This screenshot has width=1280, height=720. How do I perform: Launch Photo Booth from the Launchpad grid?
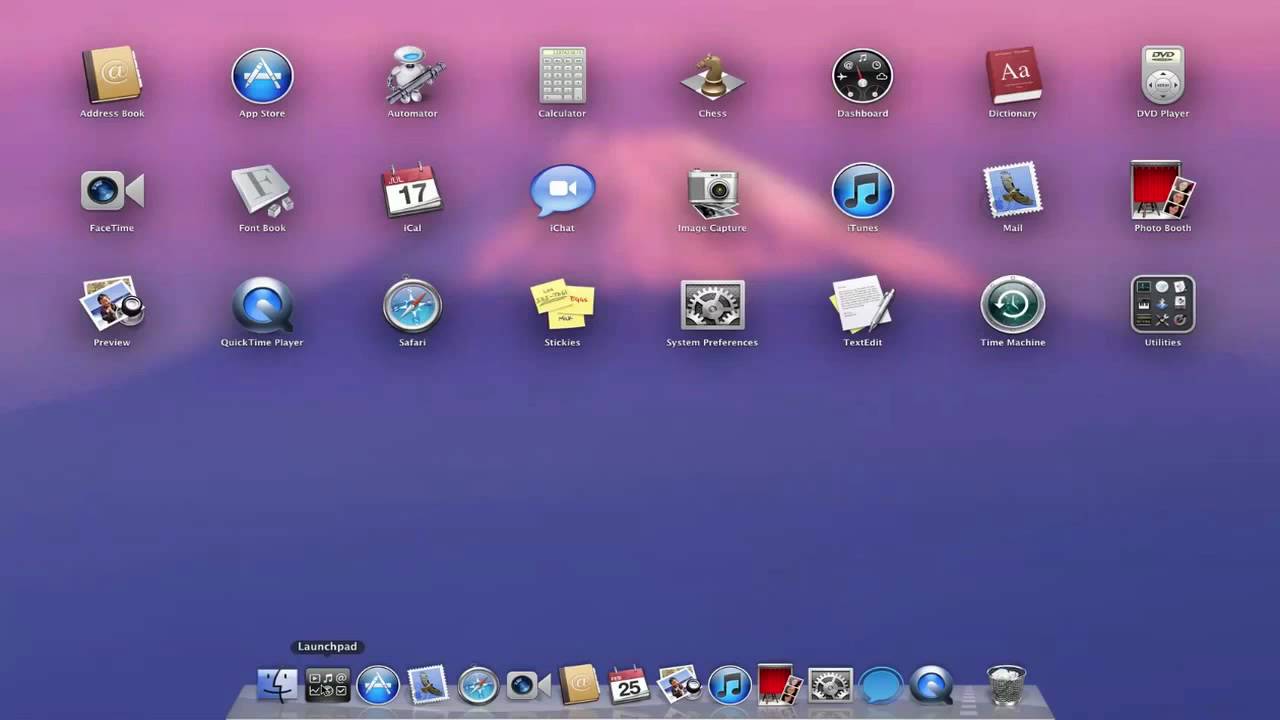coord(1163,191)
